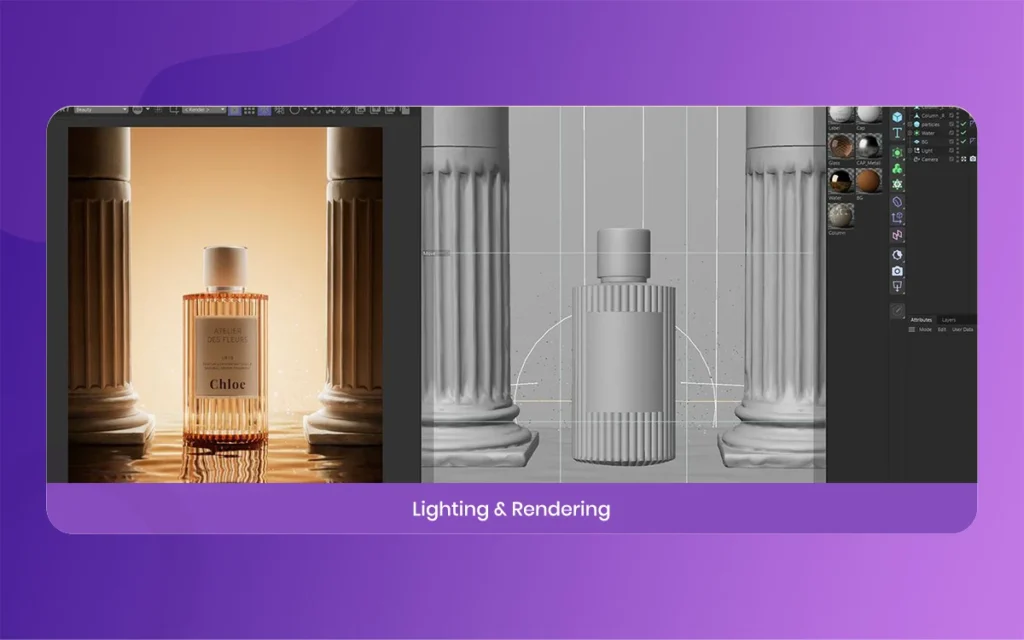The height and width of the screenshot is (640, 1024).
Task: Toggle layer square on Light row
Action: [952, 150]
